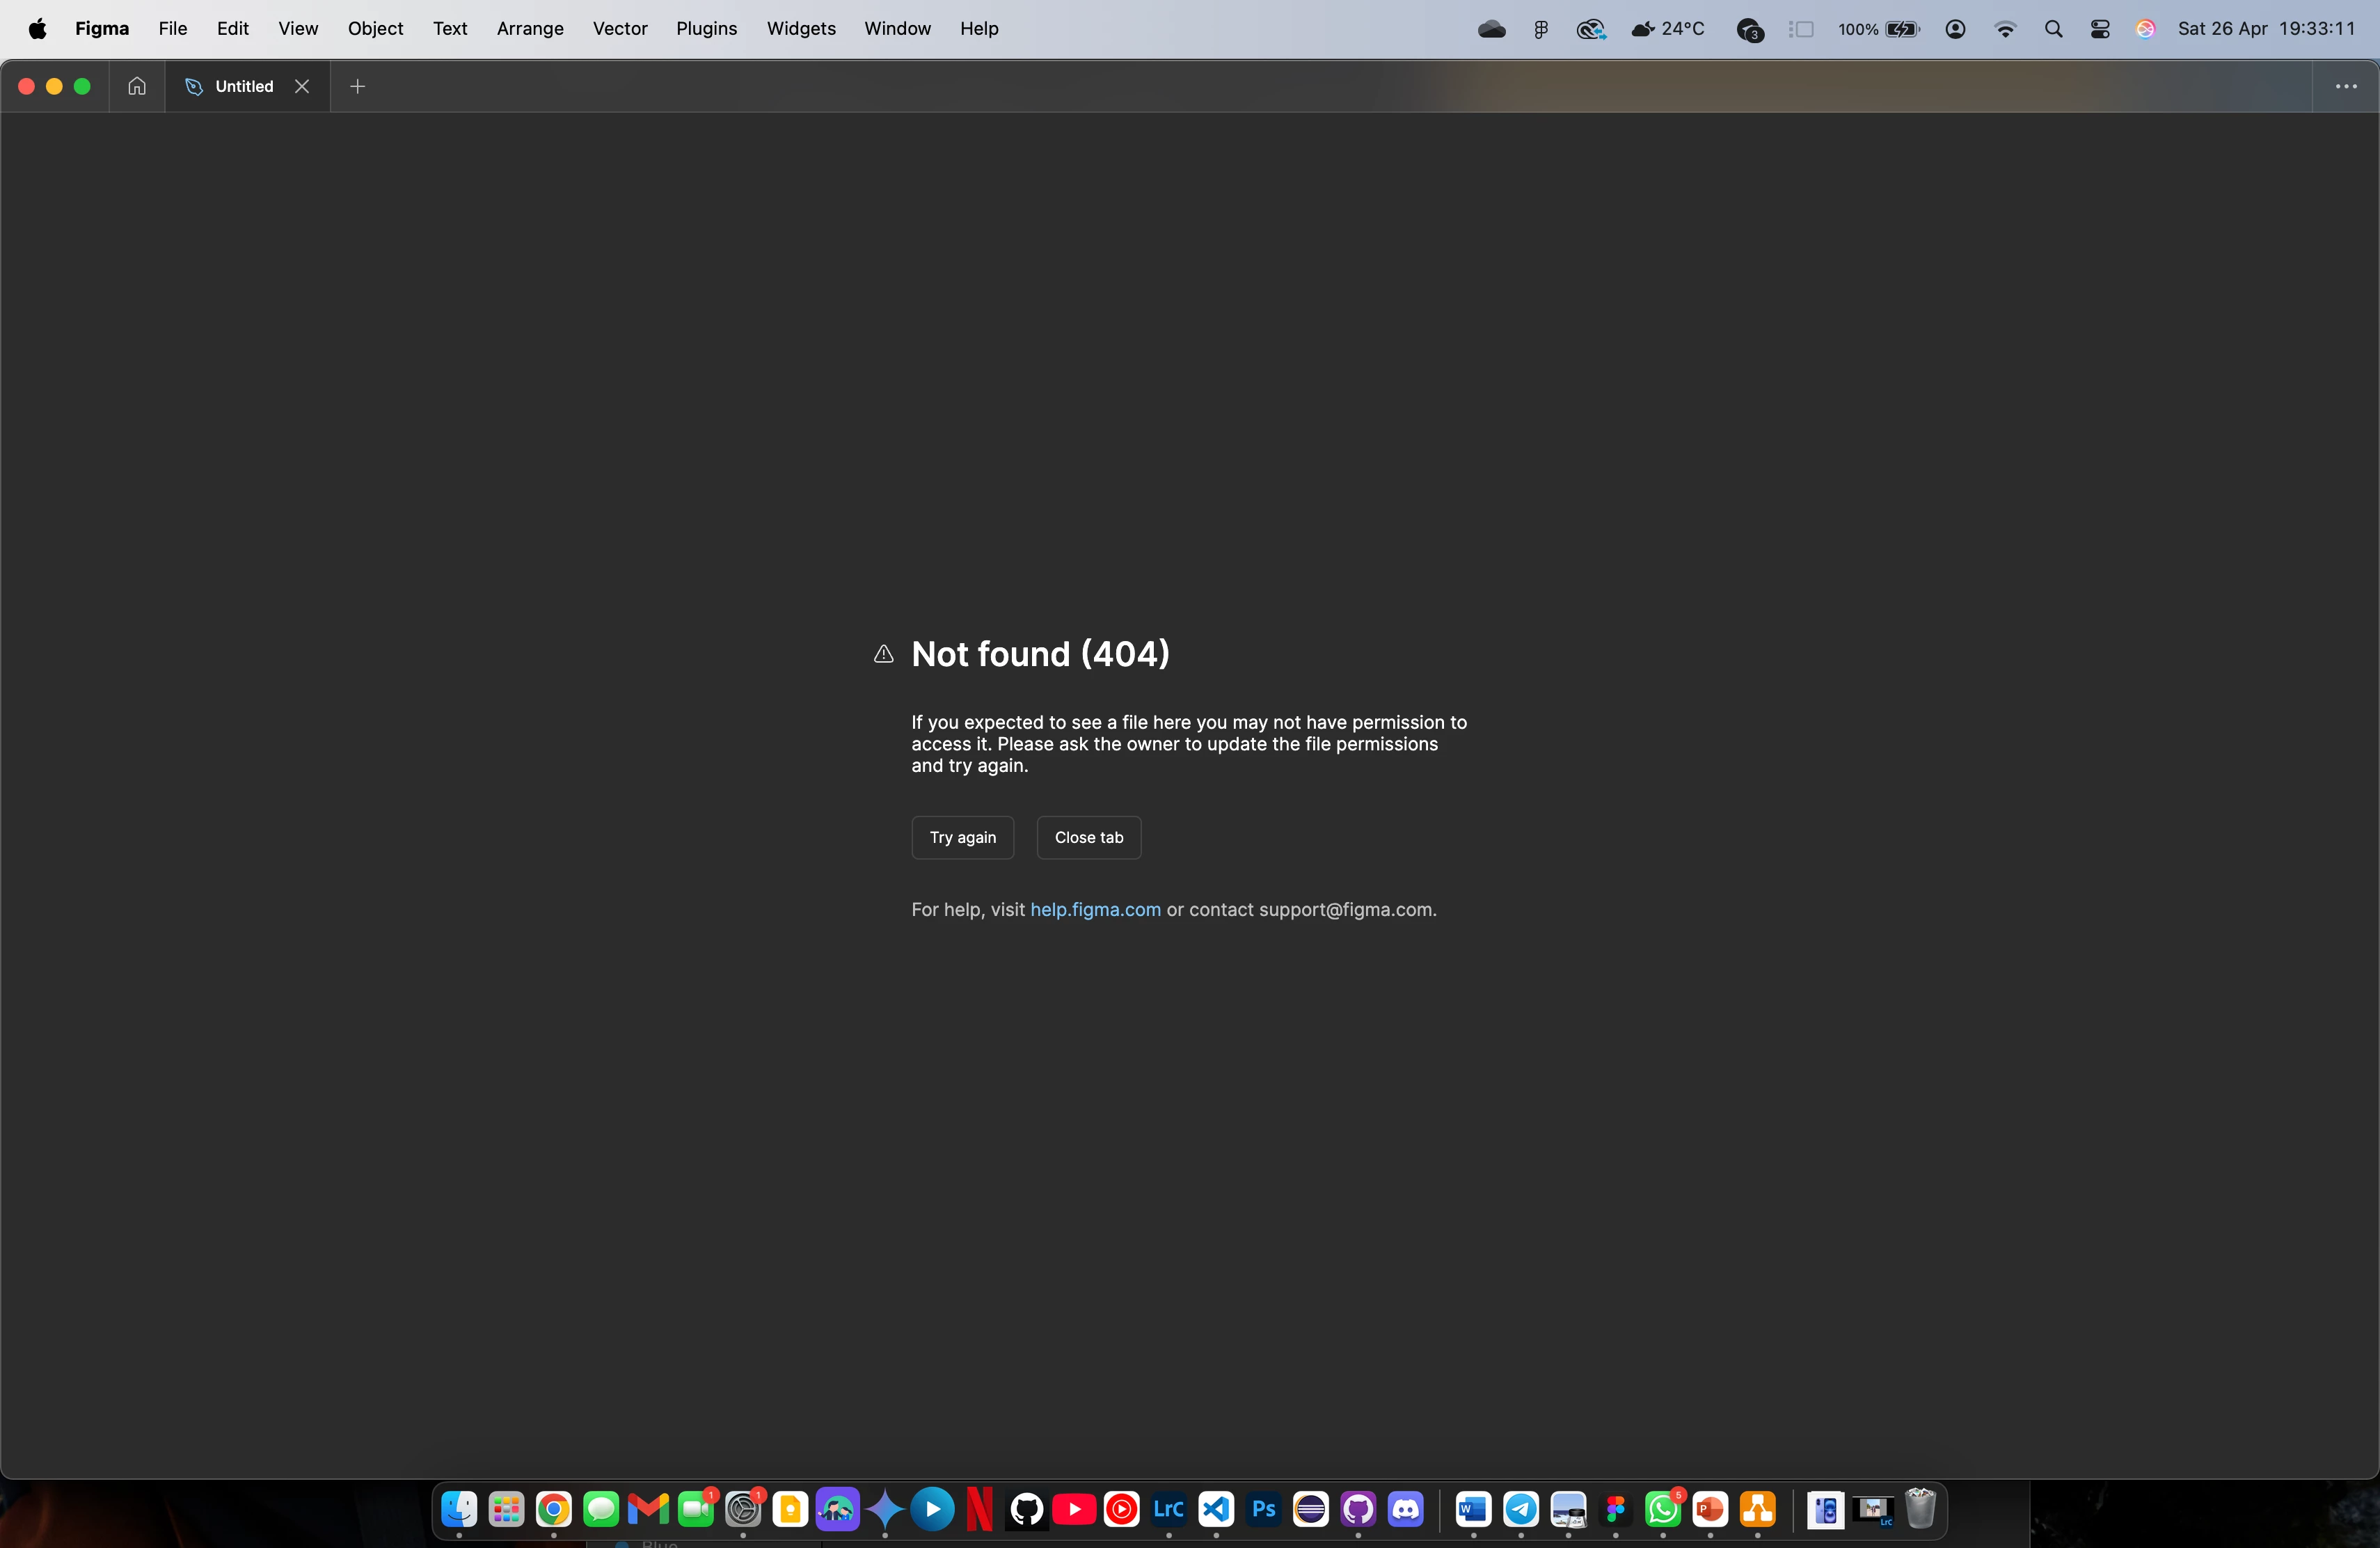Open the Widgets menu
The width and height of the screenshot is (2380, 1548).
coord(801,29)
